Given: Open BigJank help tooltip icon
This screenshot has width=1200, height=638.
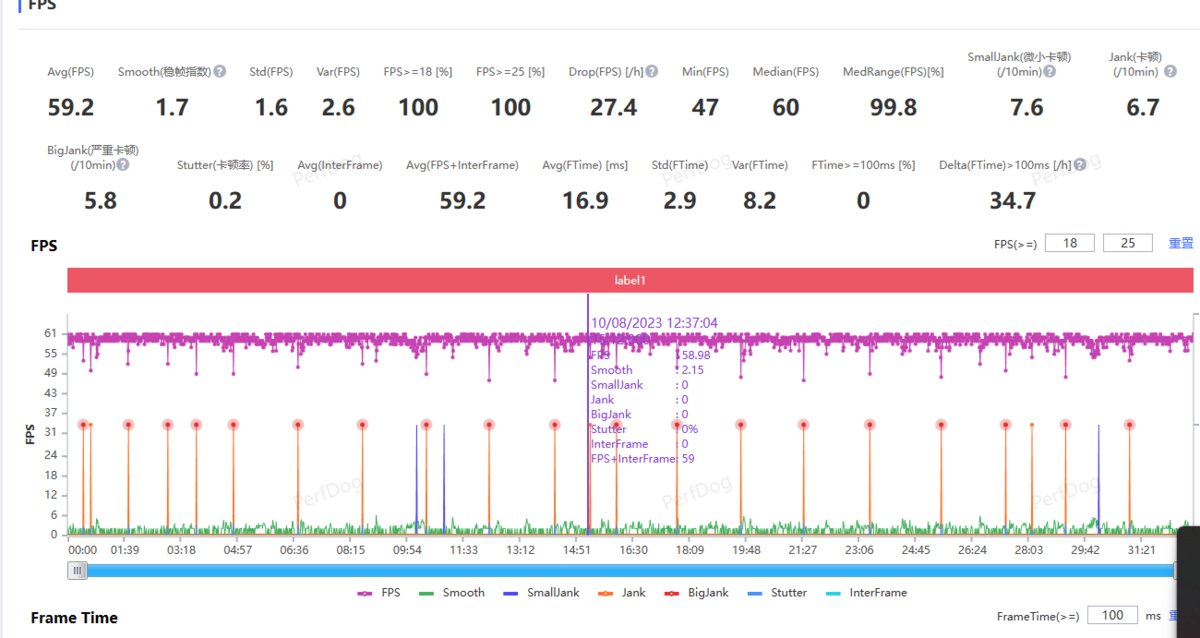Looking at the screenshot, I should click(122, 165).
